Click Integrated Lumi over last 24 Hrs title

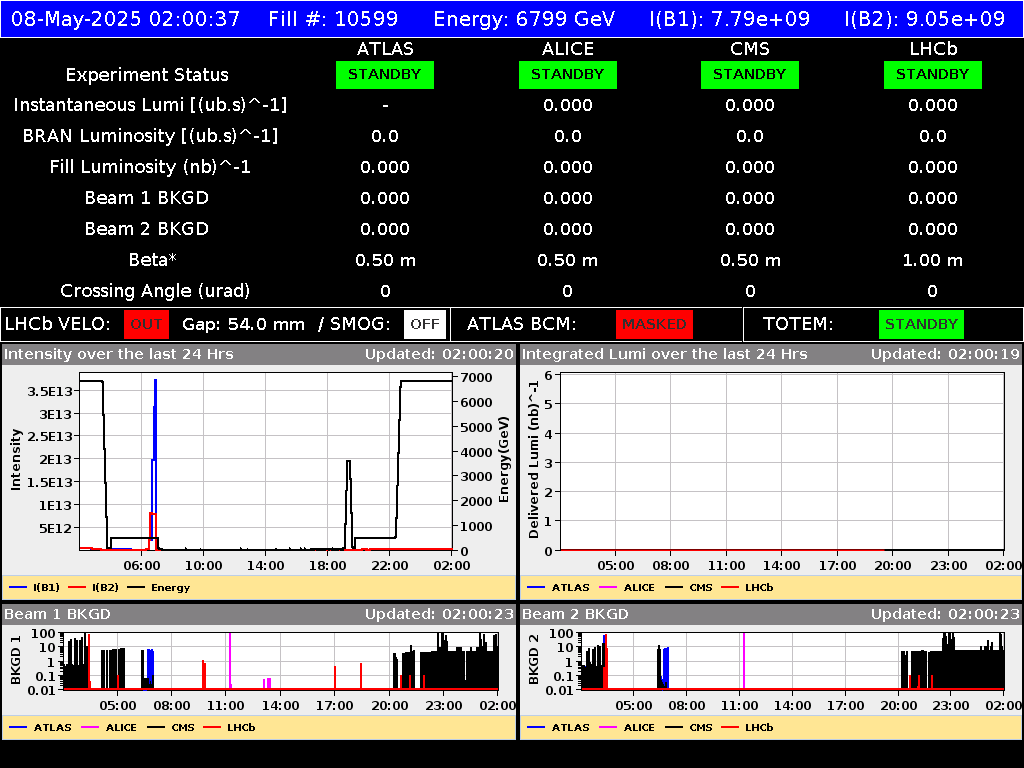coord(665,354)
